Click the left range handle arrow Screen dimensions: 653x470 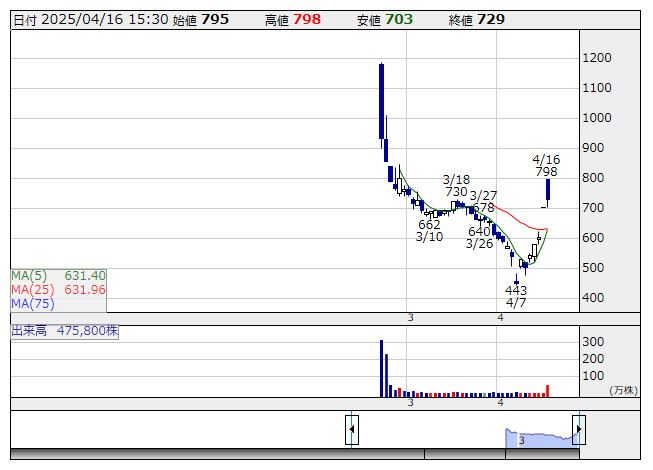point(352,430)
